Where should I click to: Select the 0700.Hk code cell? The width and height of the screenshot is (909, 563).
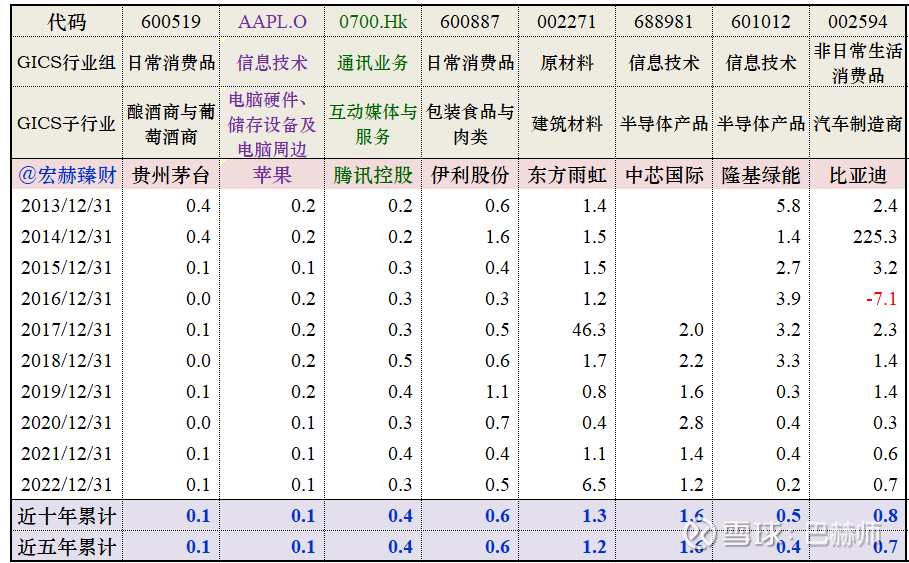[373, 23]
